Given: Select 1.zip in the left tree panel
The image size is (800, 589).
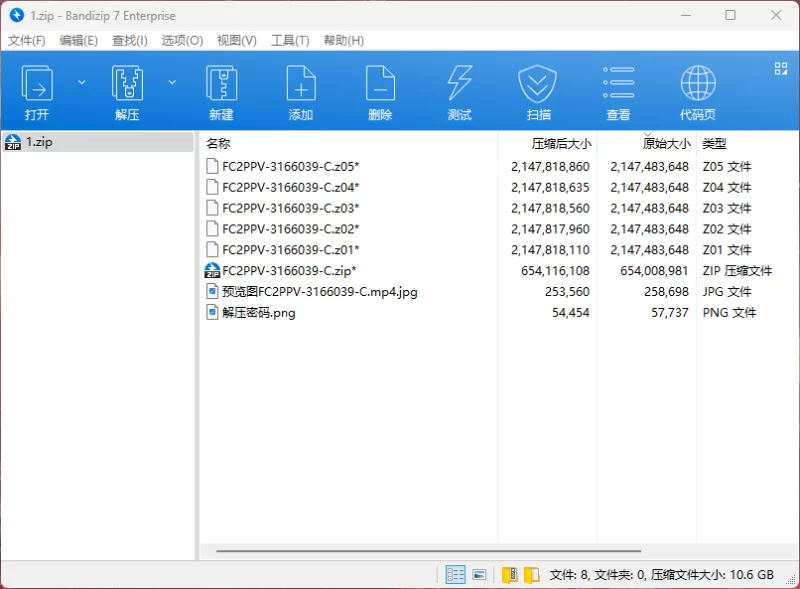Looking at the screenshot, I should point(39,142).
